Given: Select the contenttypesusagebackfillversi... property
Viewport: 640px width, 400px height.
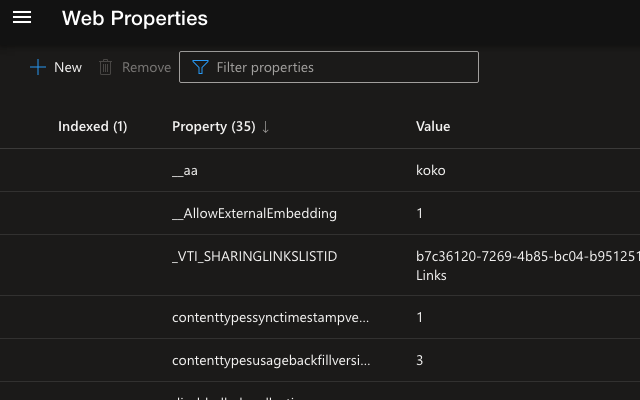Looking at the screenshot, I should pos(270,360).
